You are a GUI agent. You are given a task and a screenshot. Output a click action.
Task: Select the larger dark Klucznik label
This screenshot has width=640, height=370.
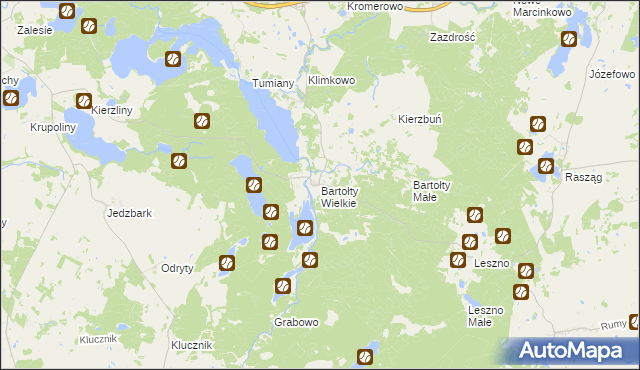pyautogui.click(x=191, y=345)
